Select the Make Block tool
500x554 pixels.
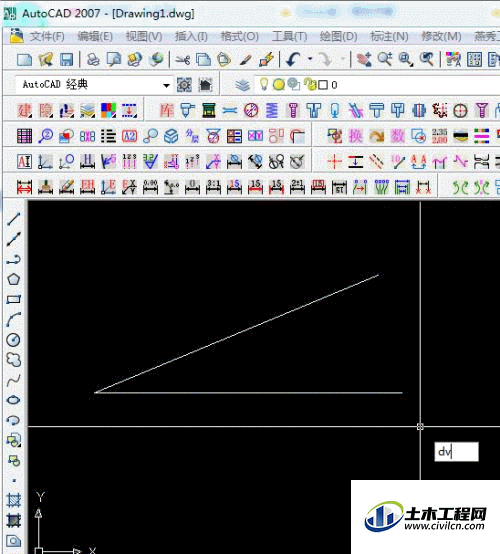click(x=14, y=460)
